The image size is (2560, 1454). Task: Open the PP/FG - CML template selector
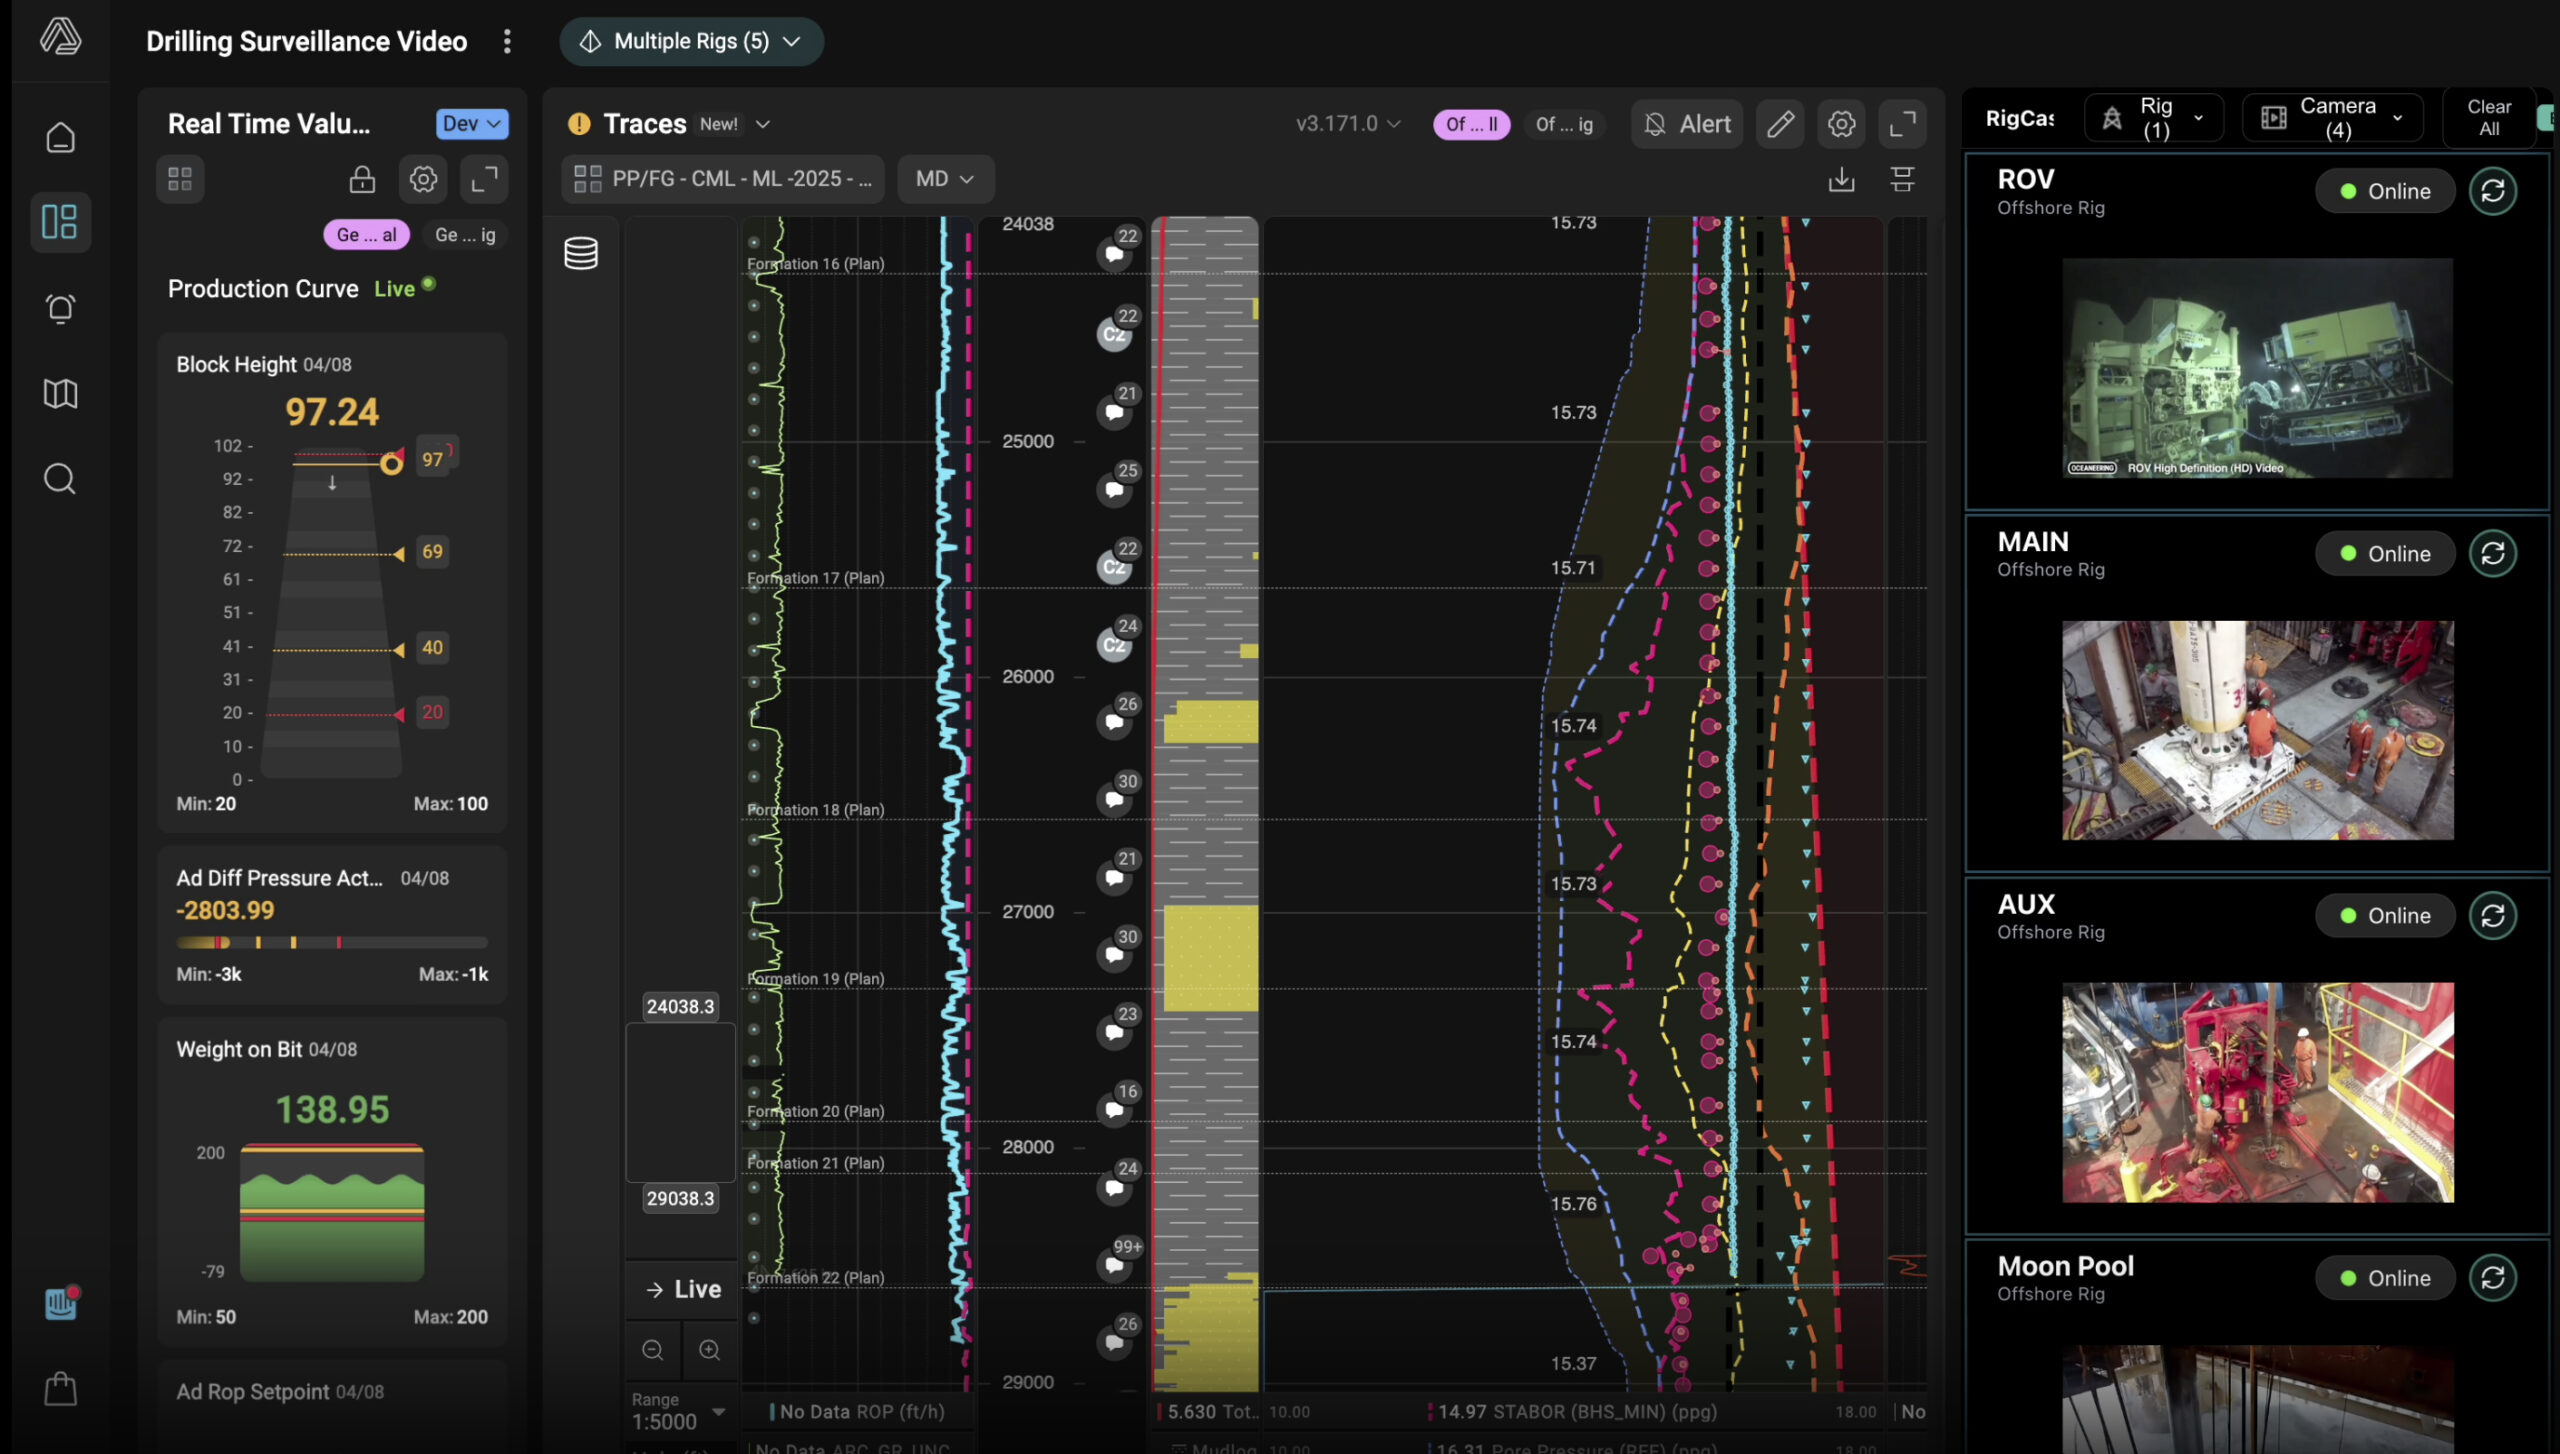coord(723,179)
